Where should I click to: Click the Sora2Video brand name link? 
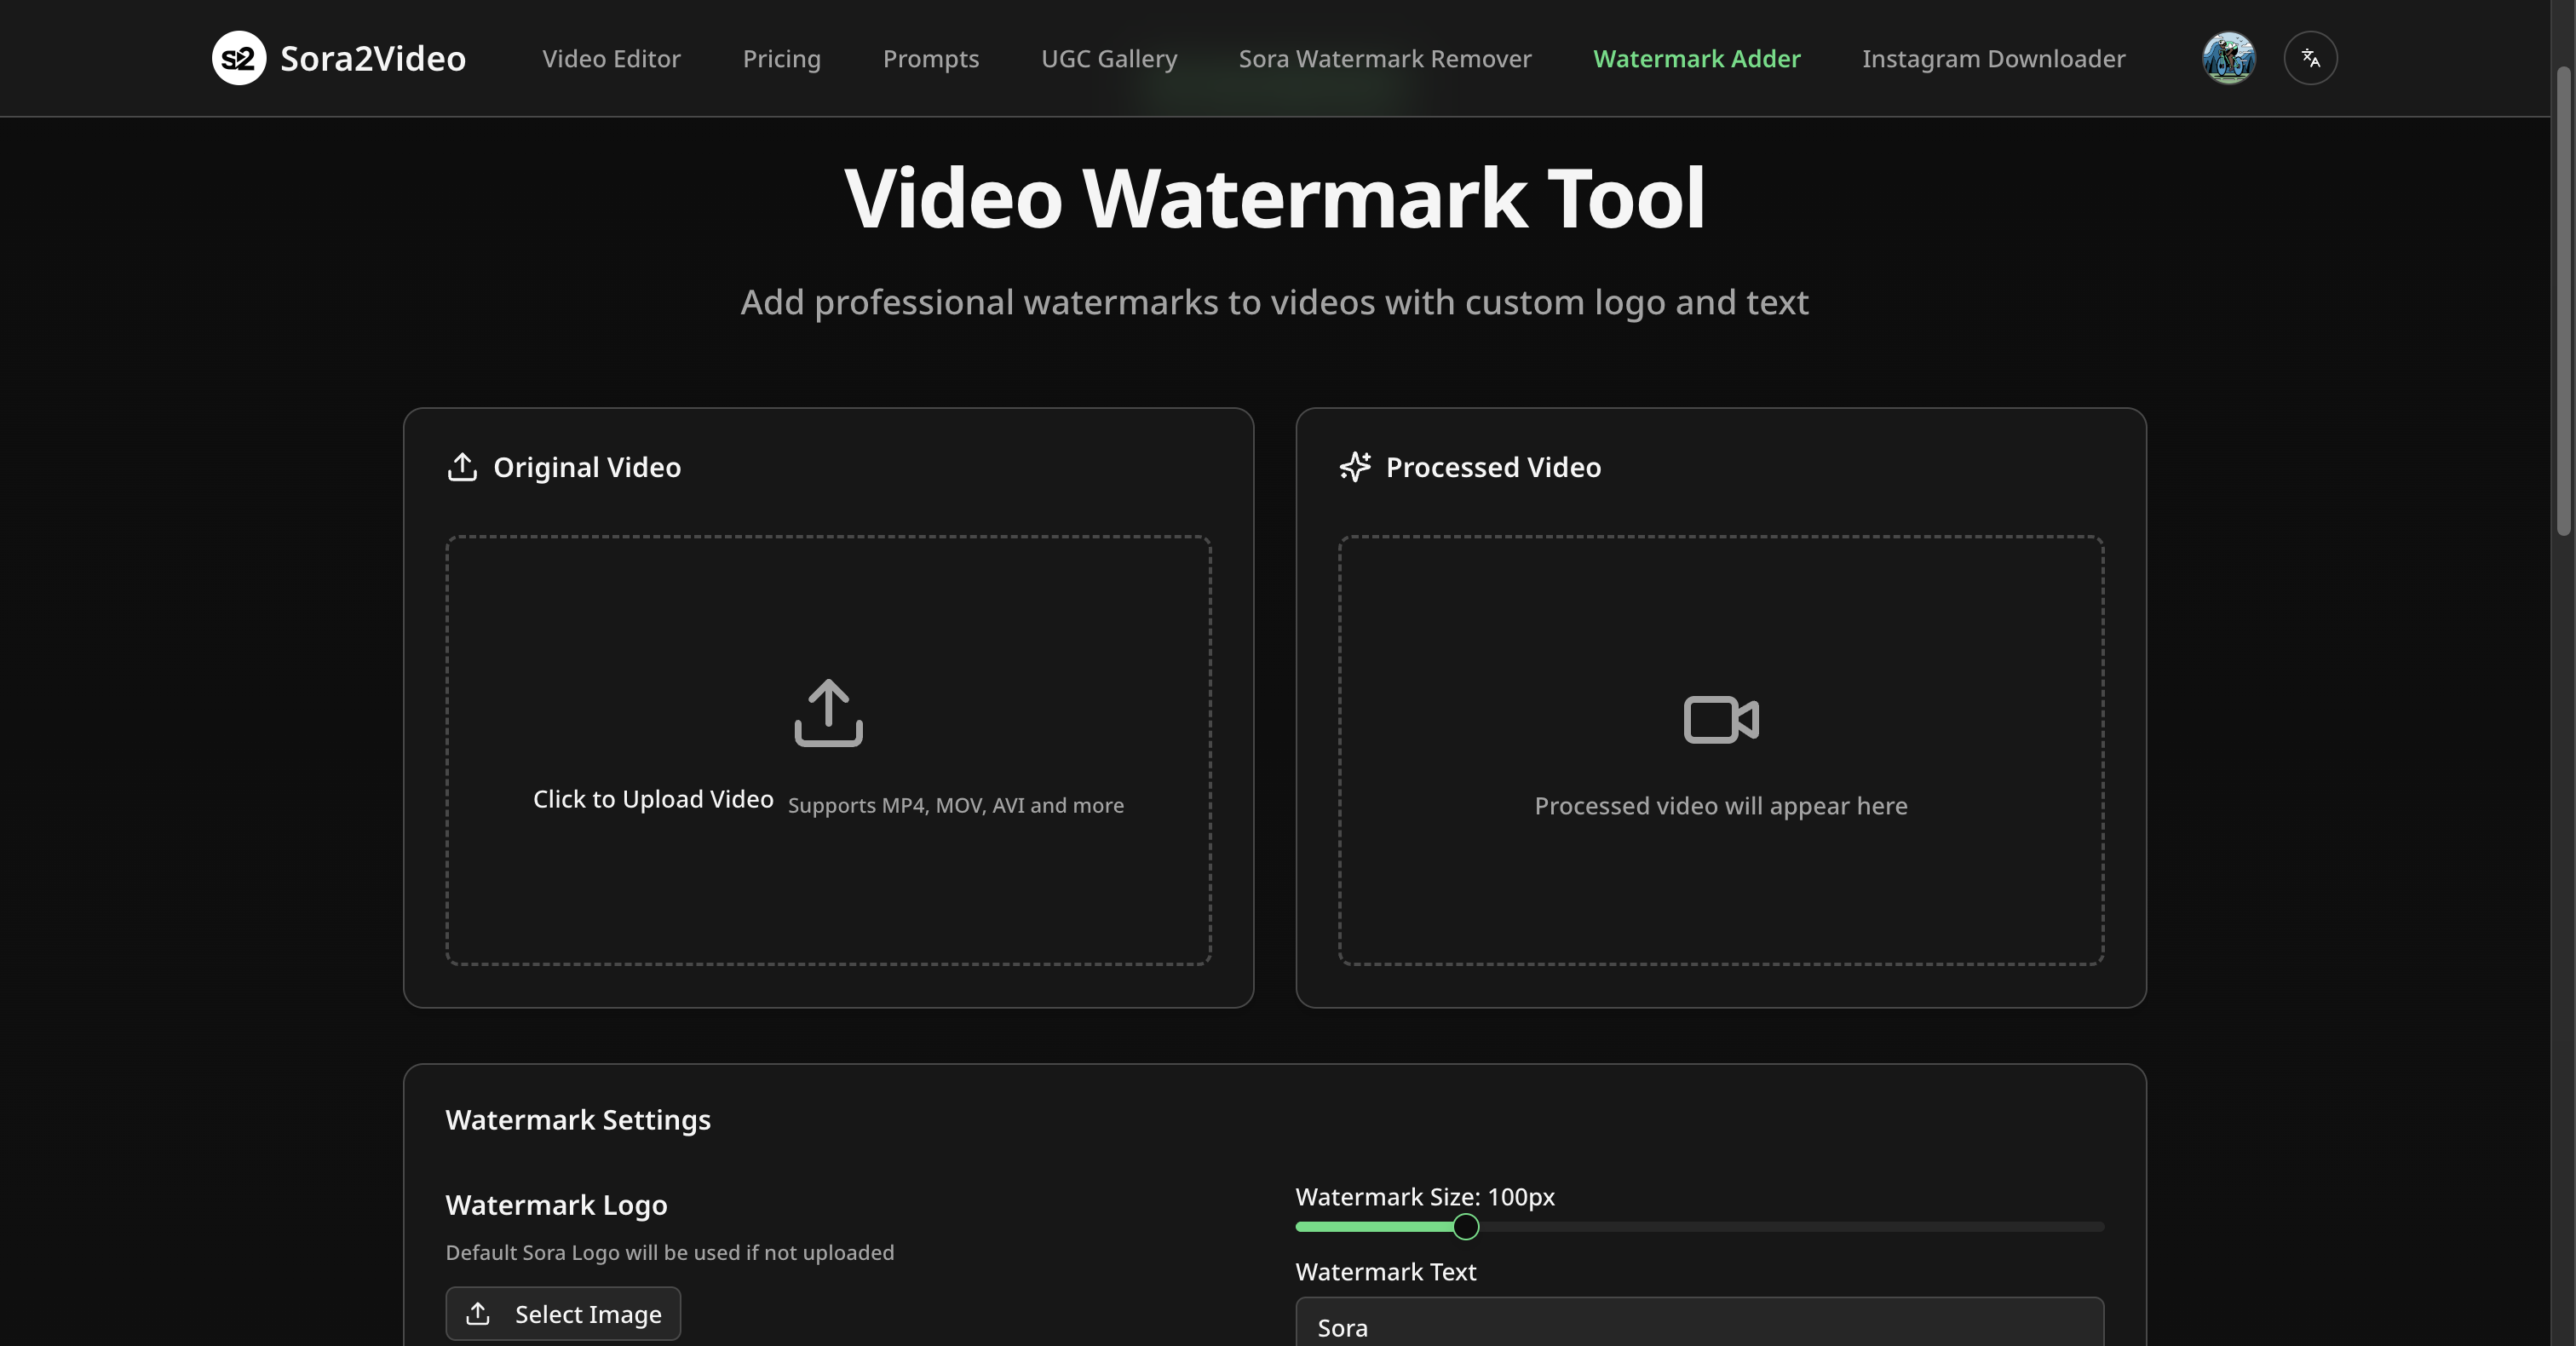[373, 59]
